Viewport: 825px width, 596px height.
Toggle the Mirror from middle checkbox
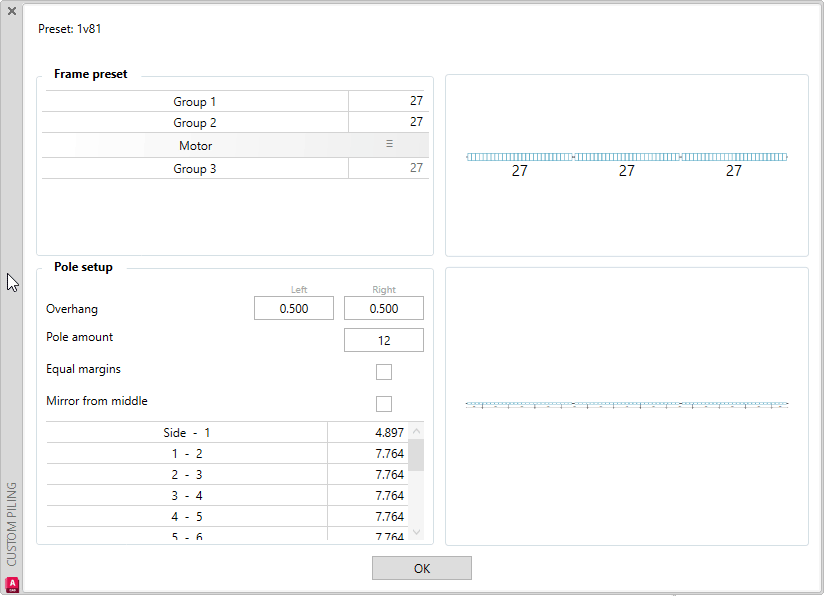[x=384, y=404]
